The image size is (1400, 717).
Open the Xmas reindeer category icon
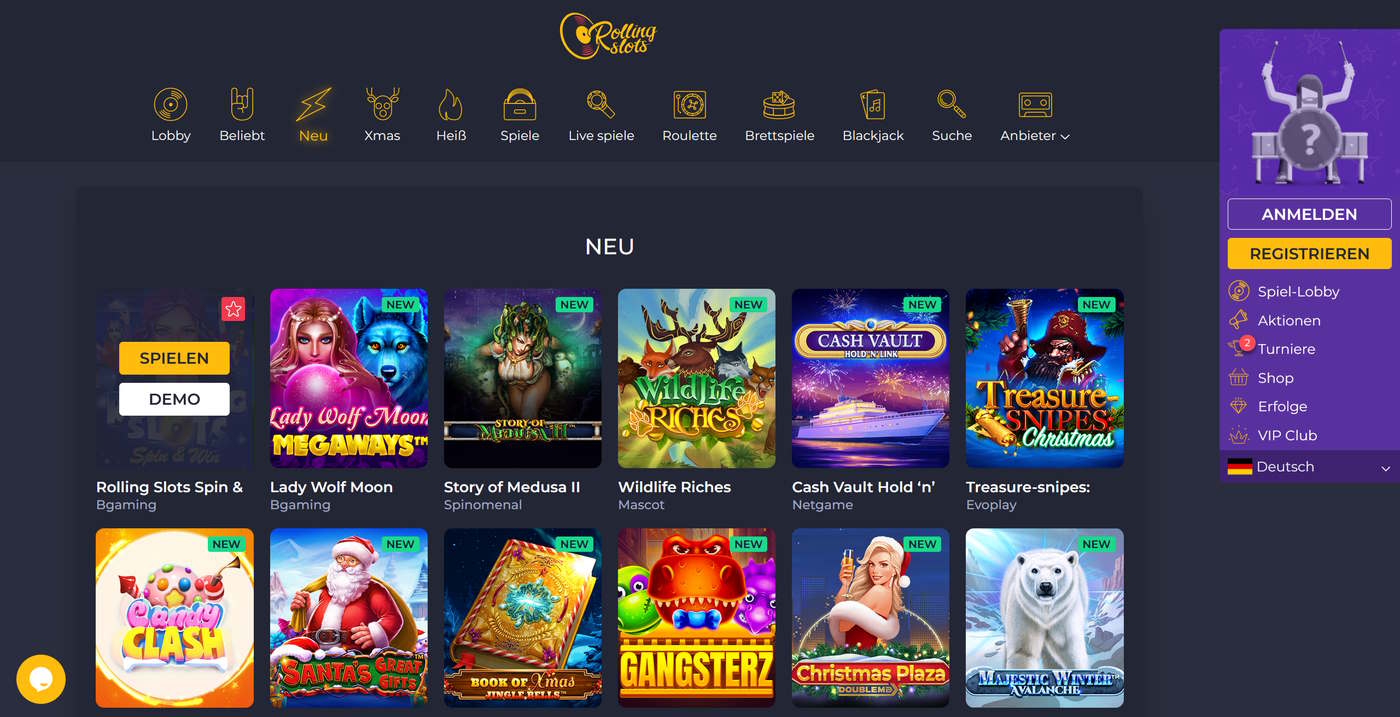pyautogui.click(x=382, y=105)
